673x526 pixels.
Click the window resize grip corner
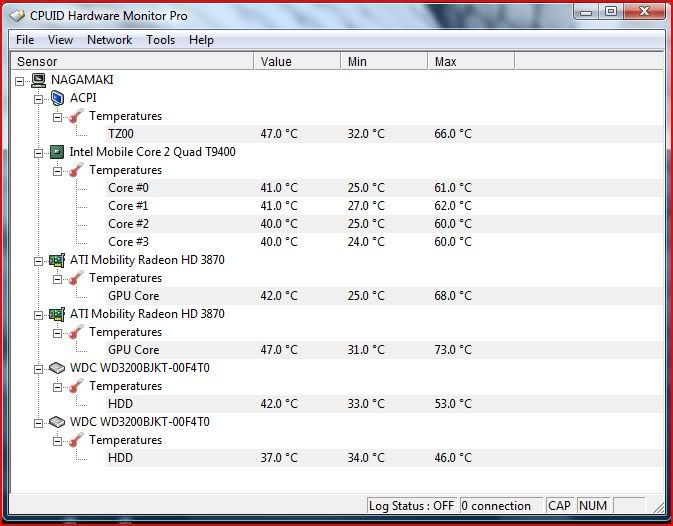coord(659,508)
